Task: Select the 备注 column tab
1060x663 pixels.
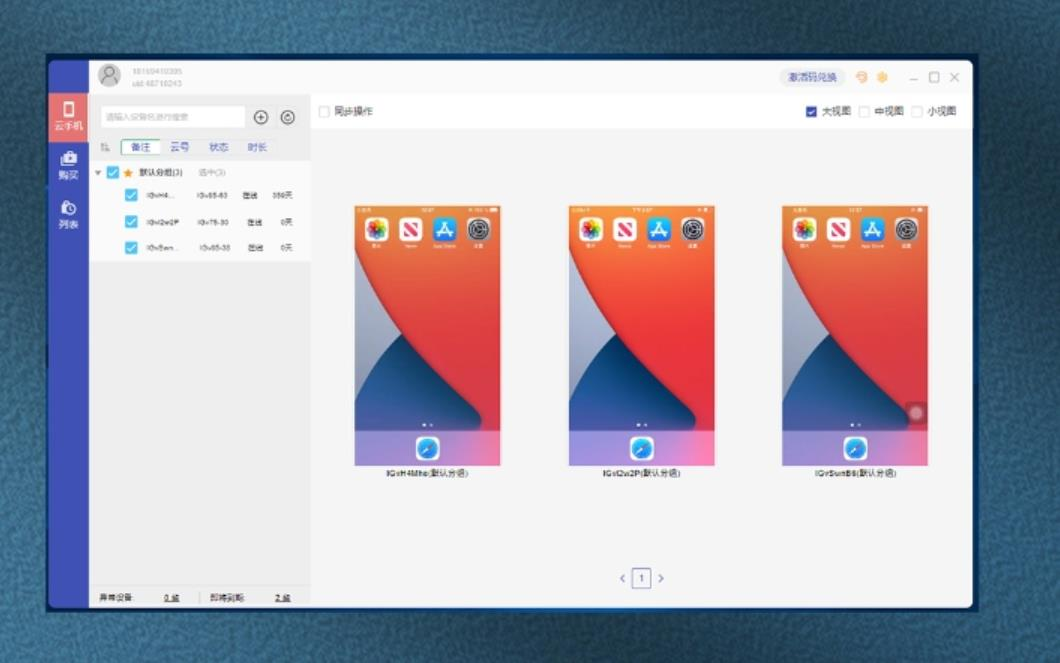Action: point(141,147)
